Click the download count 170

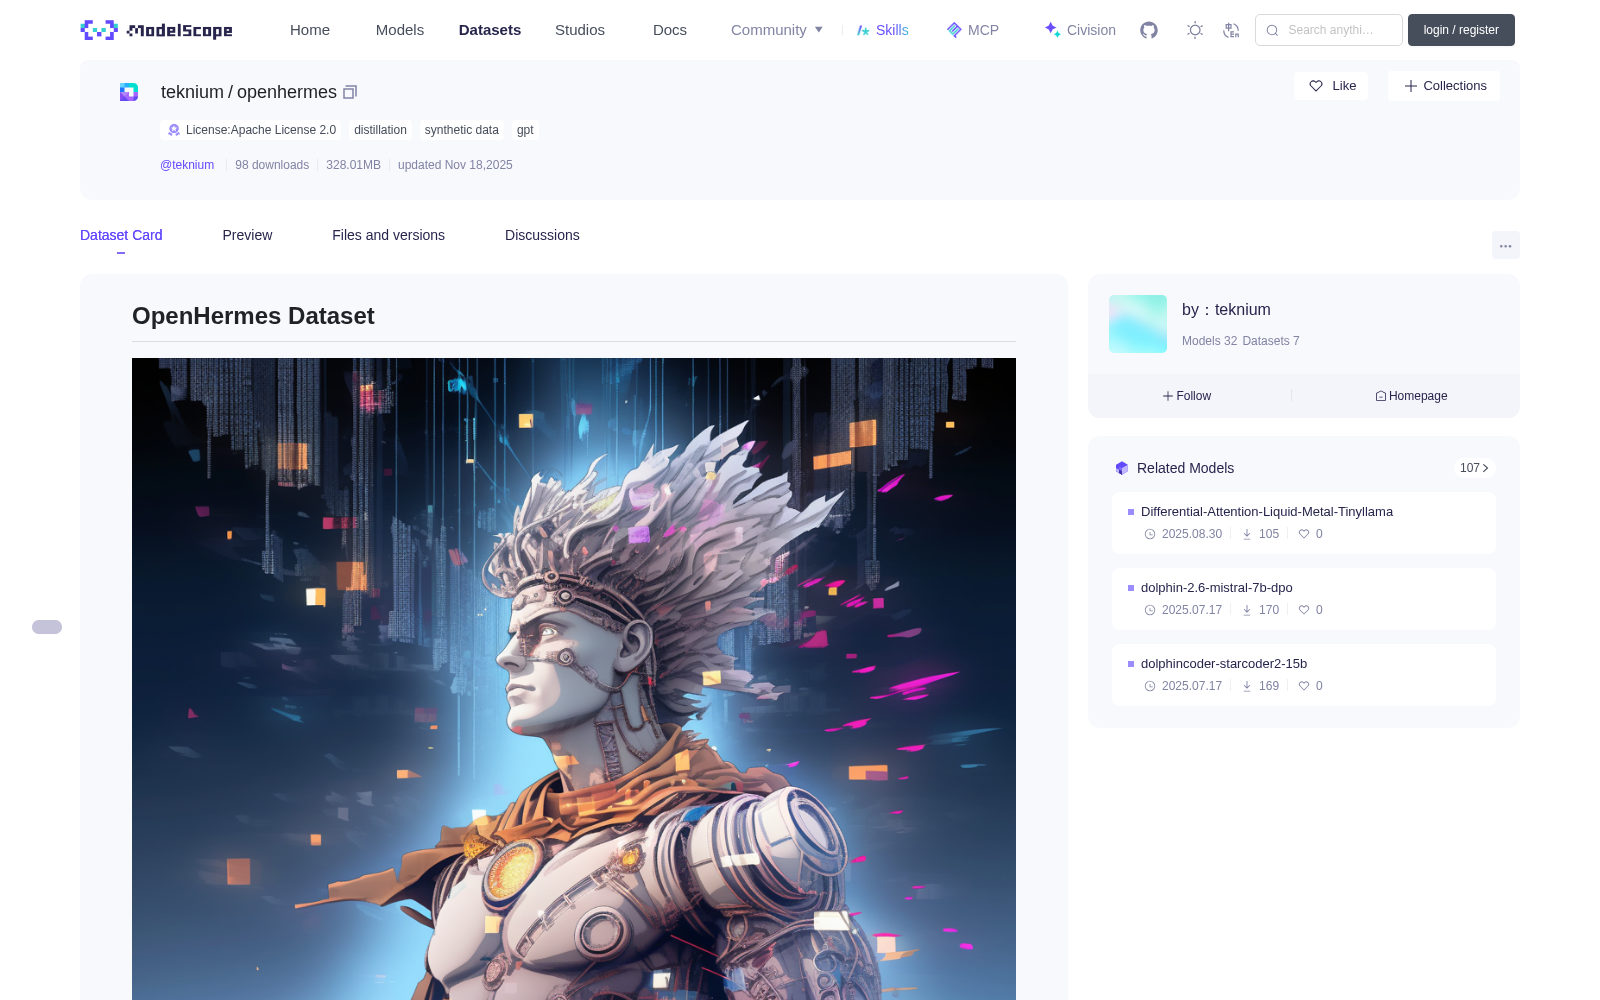coord(1269,610)
